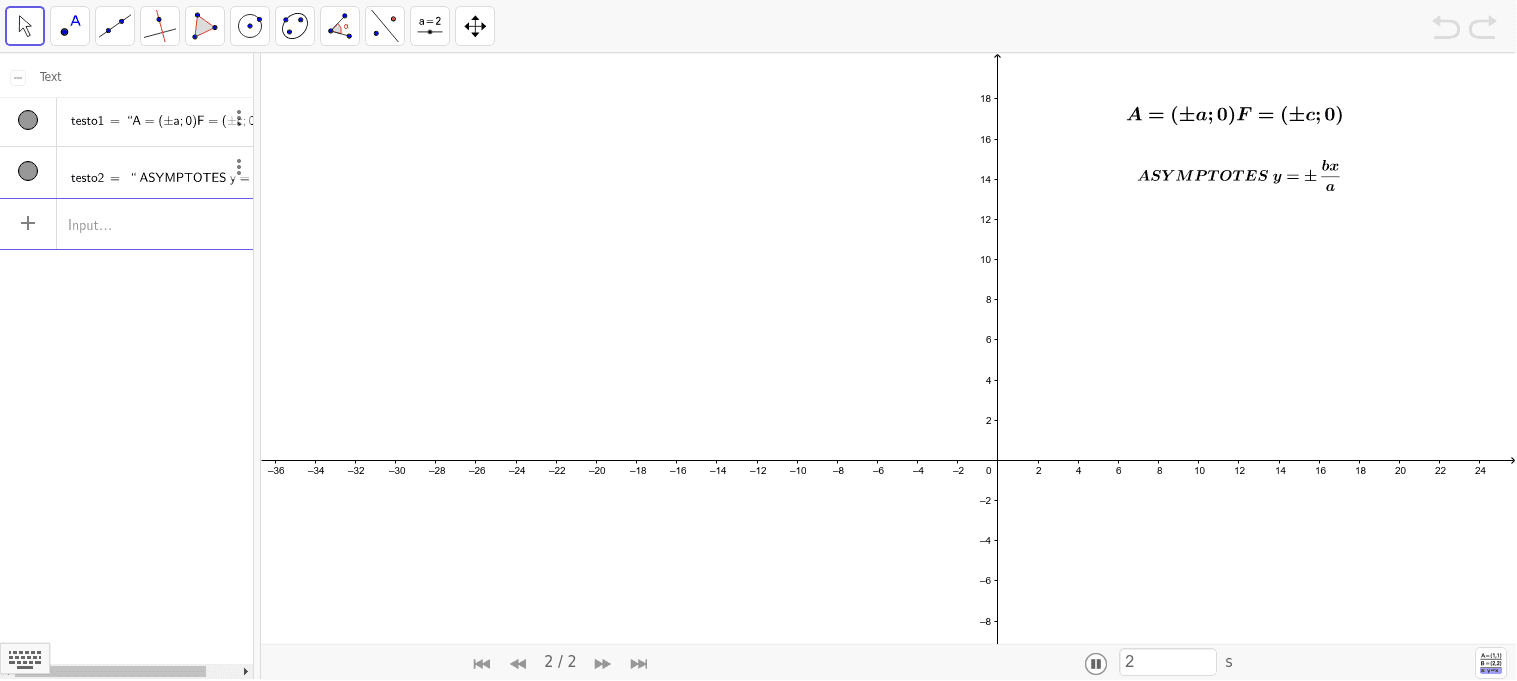The height and width of the screenshot is (681, 1517).
Task: Select the Ellipse conic tool
Action: pyautogui.click(x=295, y=26)
